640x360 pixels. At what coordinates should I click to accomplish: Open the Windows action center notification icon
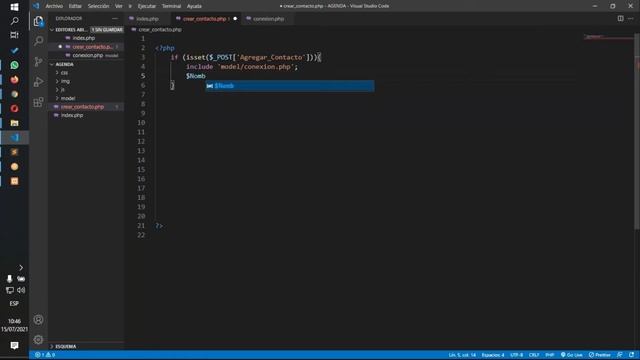14,346
